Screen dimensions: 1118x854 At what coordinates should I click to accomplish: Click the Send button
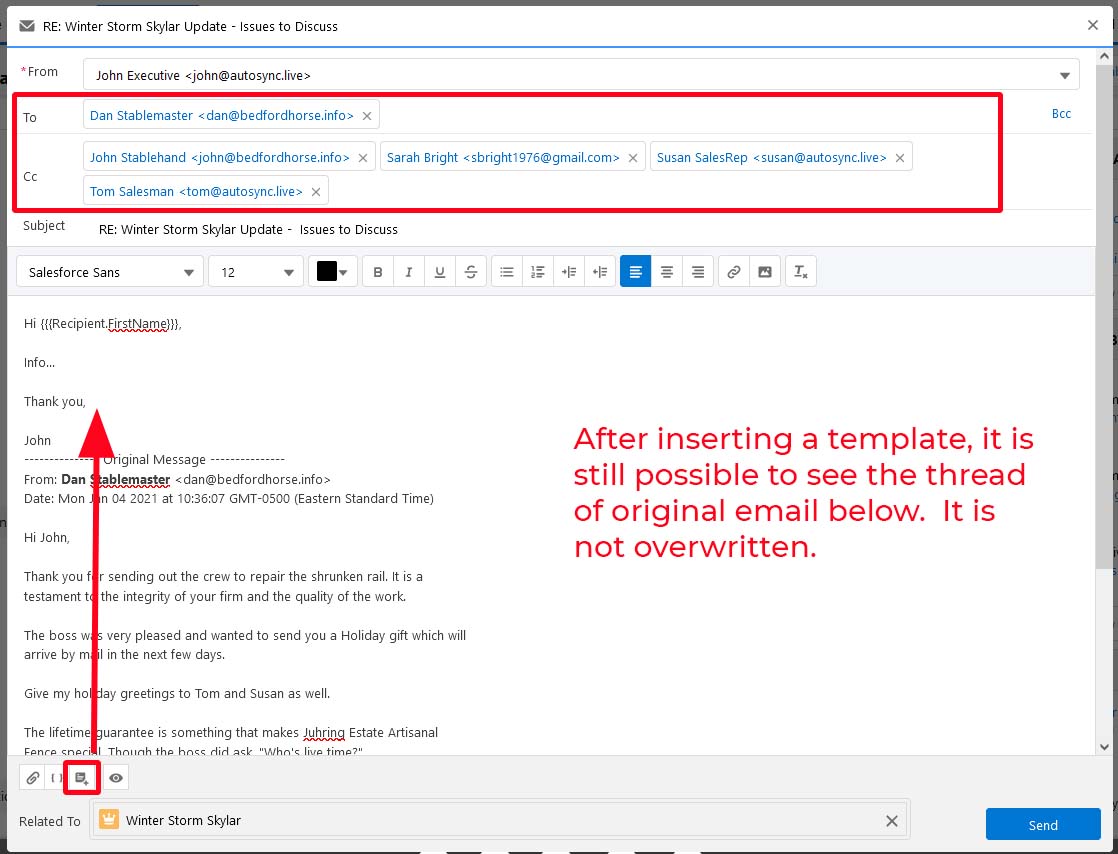(1043, 825)
